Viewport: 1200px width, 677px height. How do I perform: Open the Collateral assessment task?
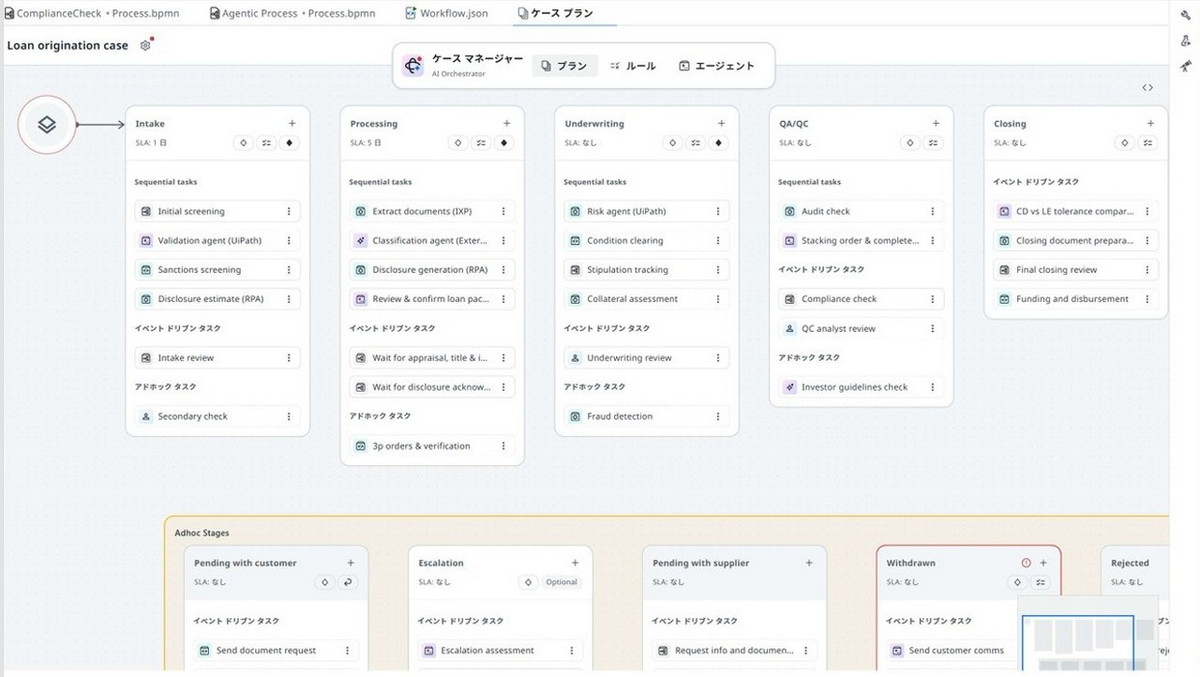tap(647, 299)
